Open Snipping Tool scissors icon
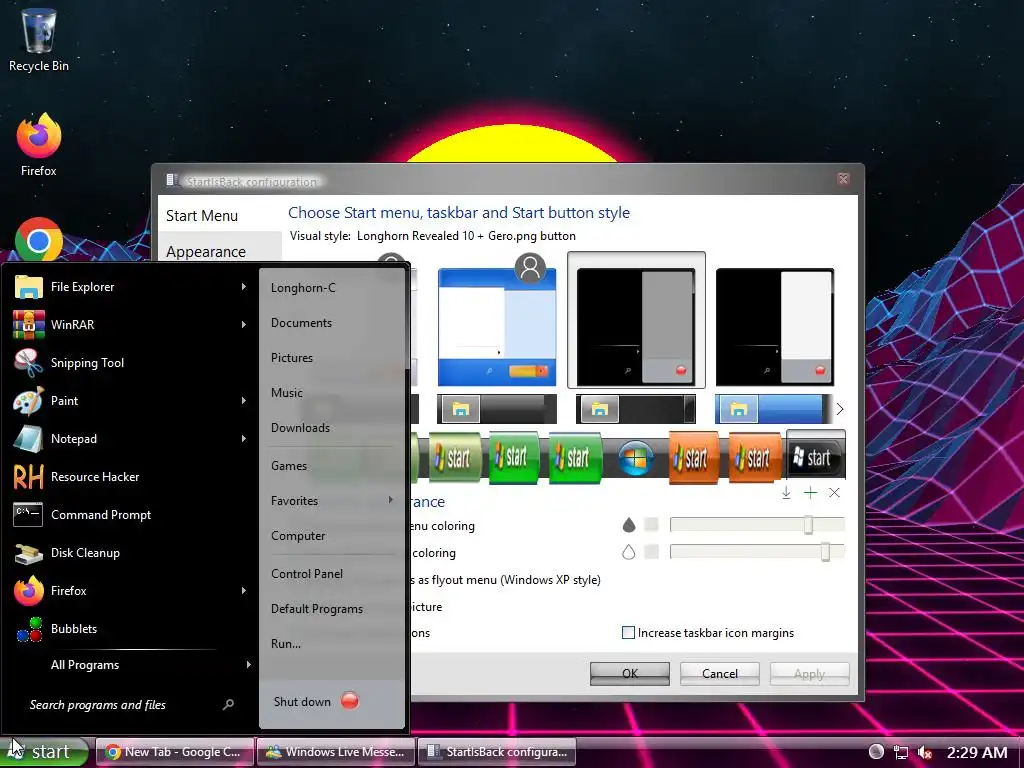The height and width of the screenshot is (768, 1024). [x=28, y=362]
